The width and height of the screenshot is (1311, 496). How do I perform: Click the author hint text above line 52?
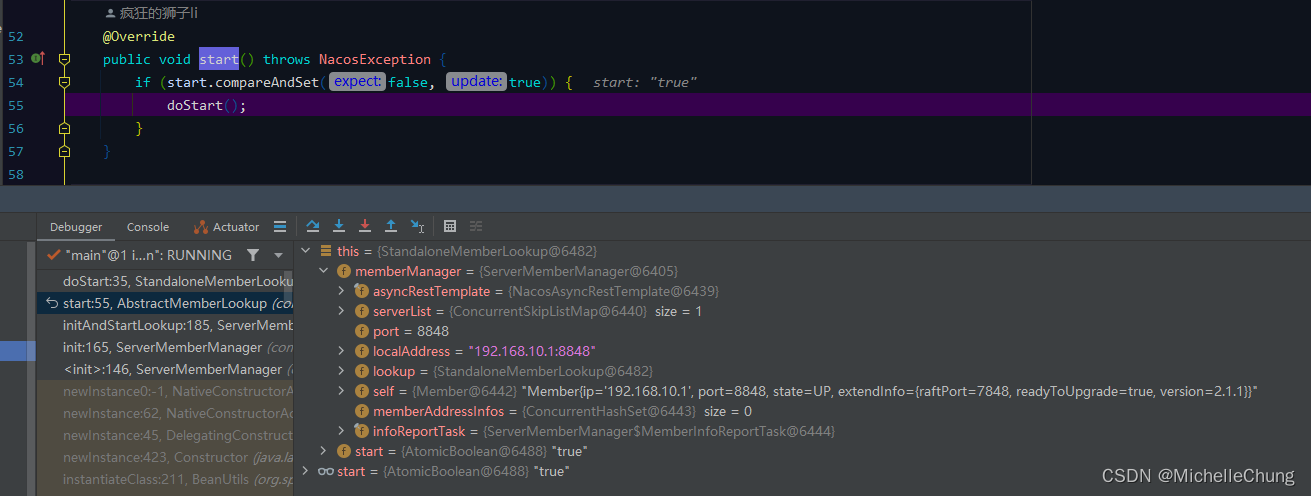[151, 14]
